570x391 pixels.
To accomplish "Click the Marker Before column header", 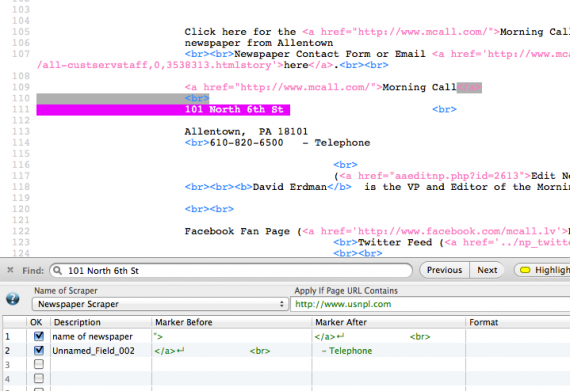I will tap(232, 322).
